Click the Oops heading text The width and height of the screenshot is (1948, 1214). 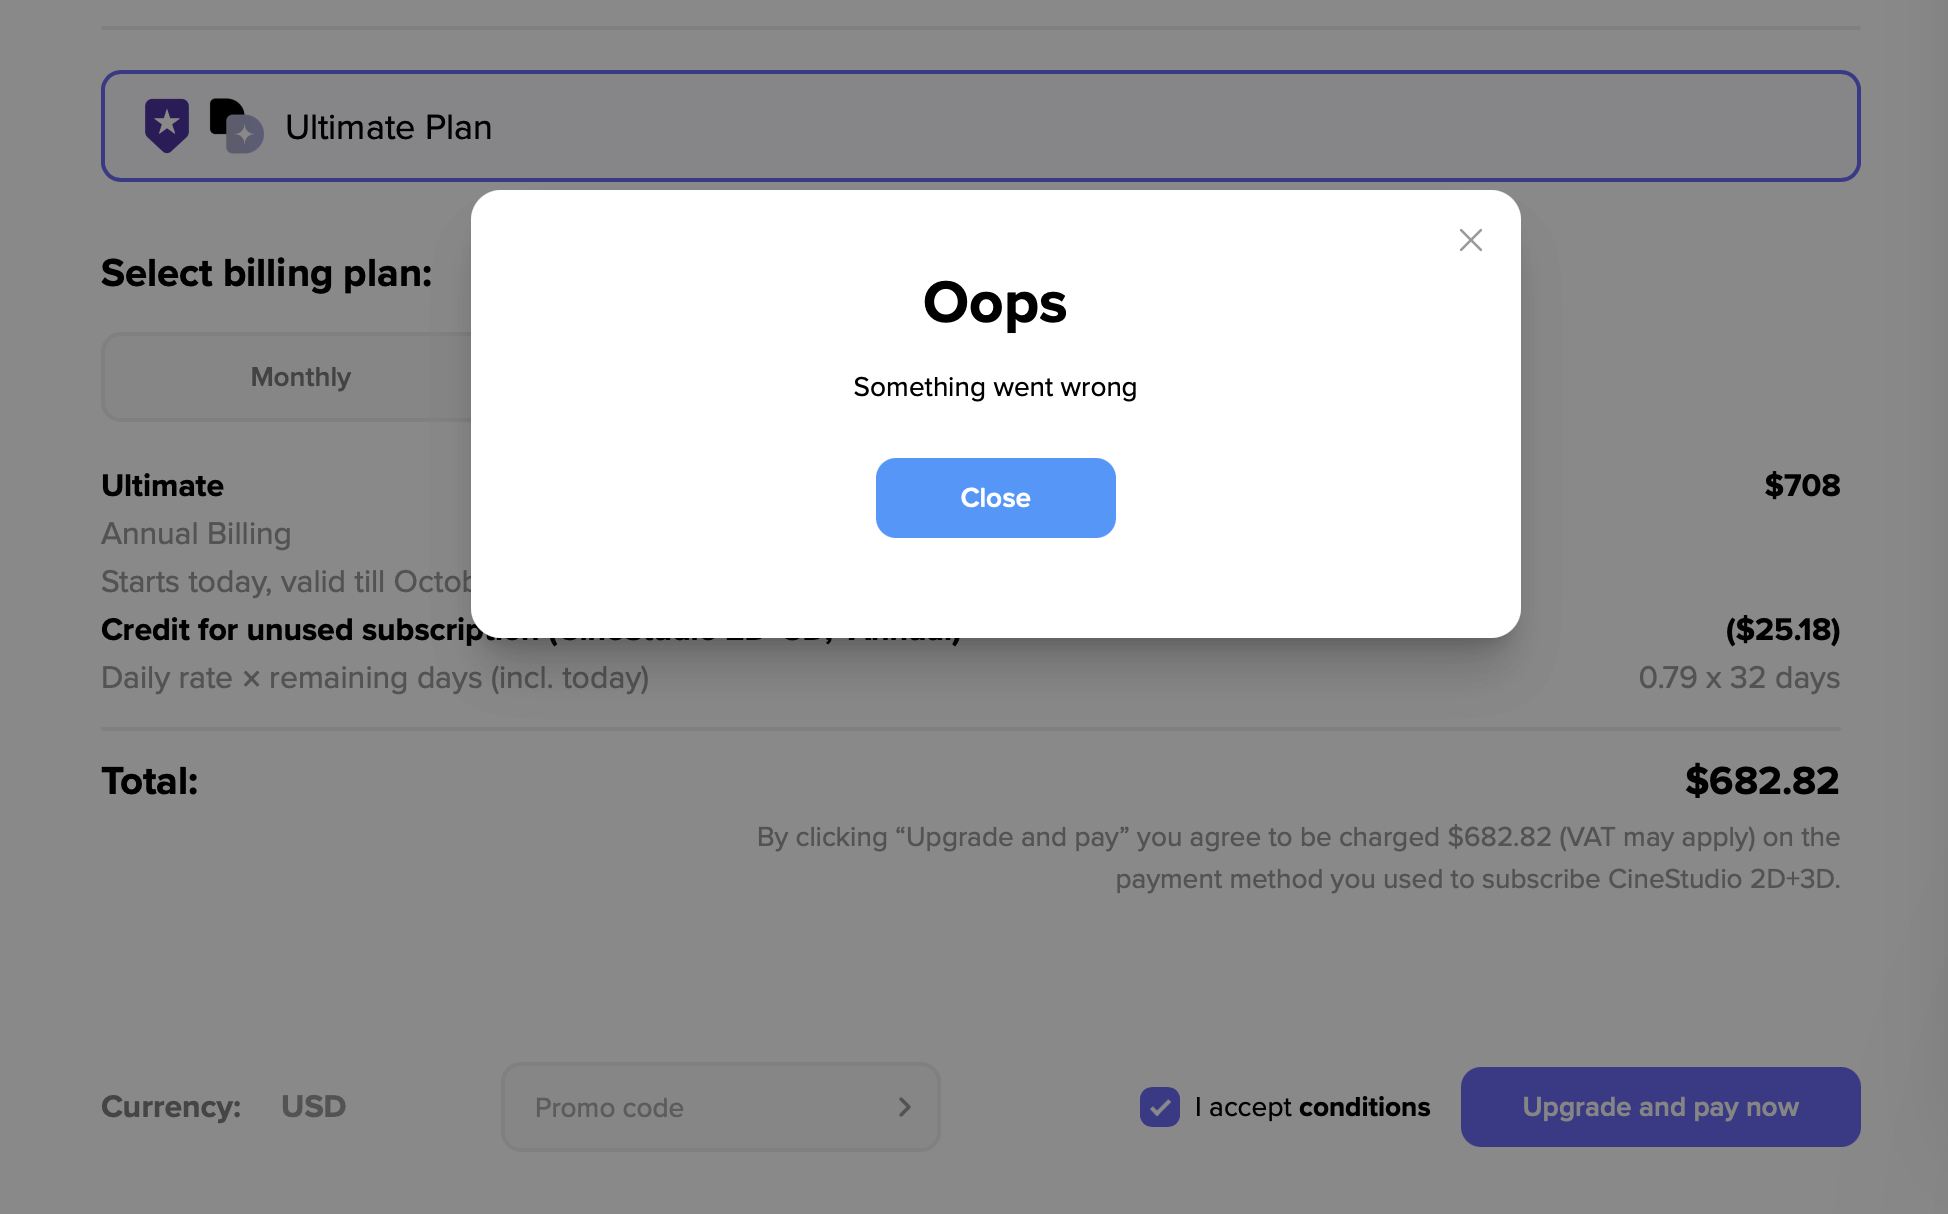point(995,302)
